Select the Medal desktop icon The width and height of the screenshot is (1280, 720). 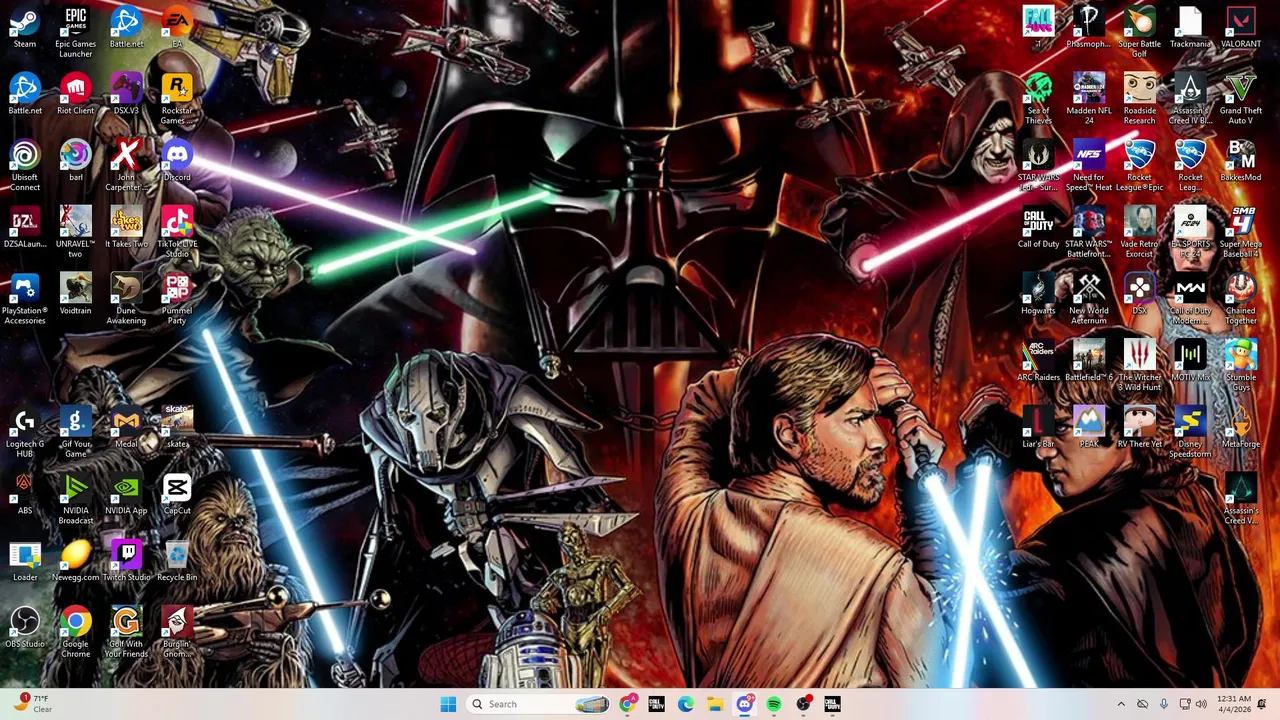click(126, 428)
